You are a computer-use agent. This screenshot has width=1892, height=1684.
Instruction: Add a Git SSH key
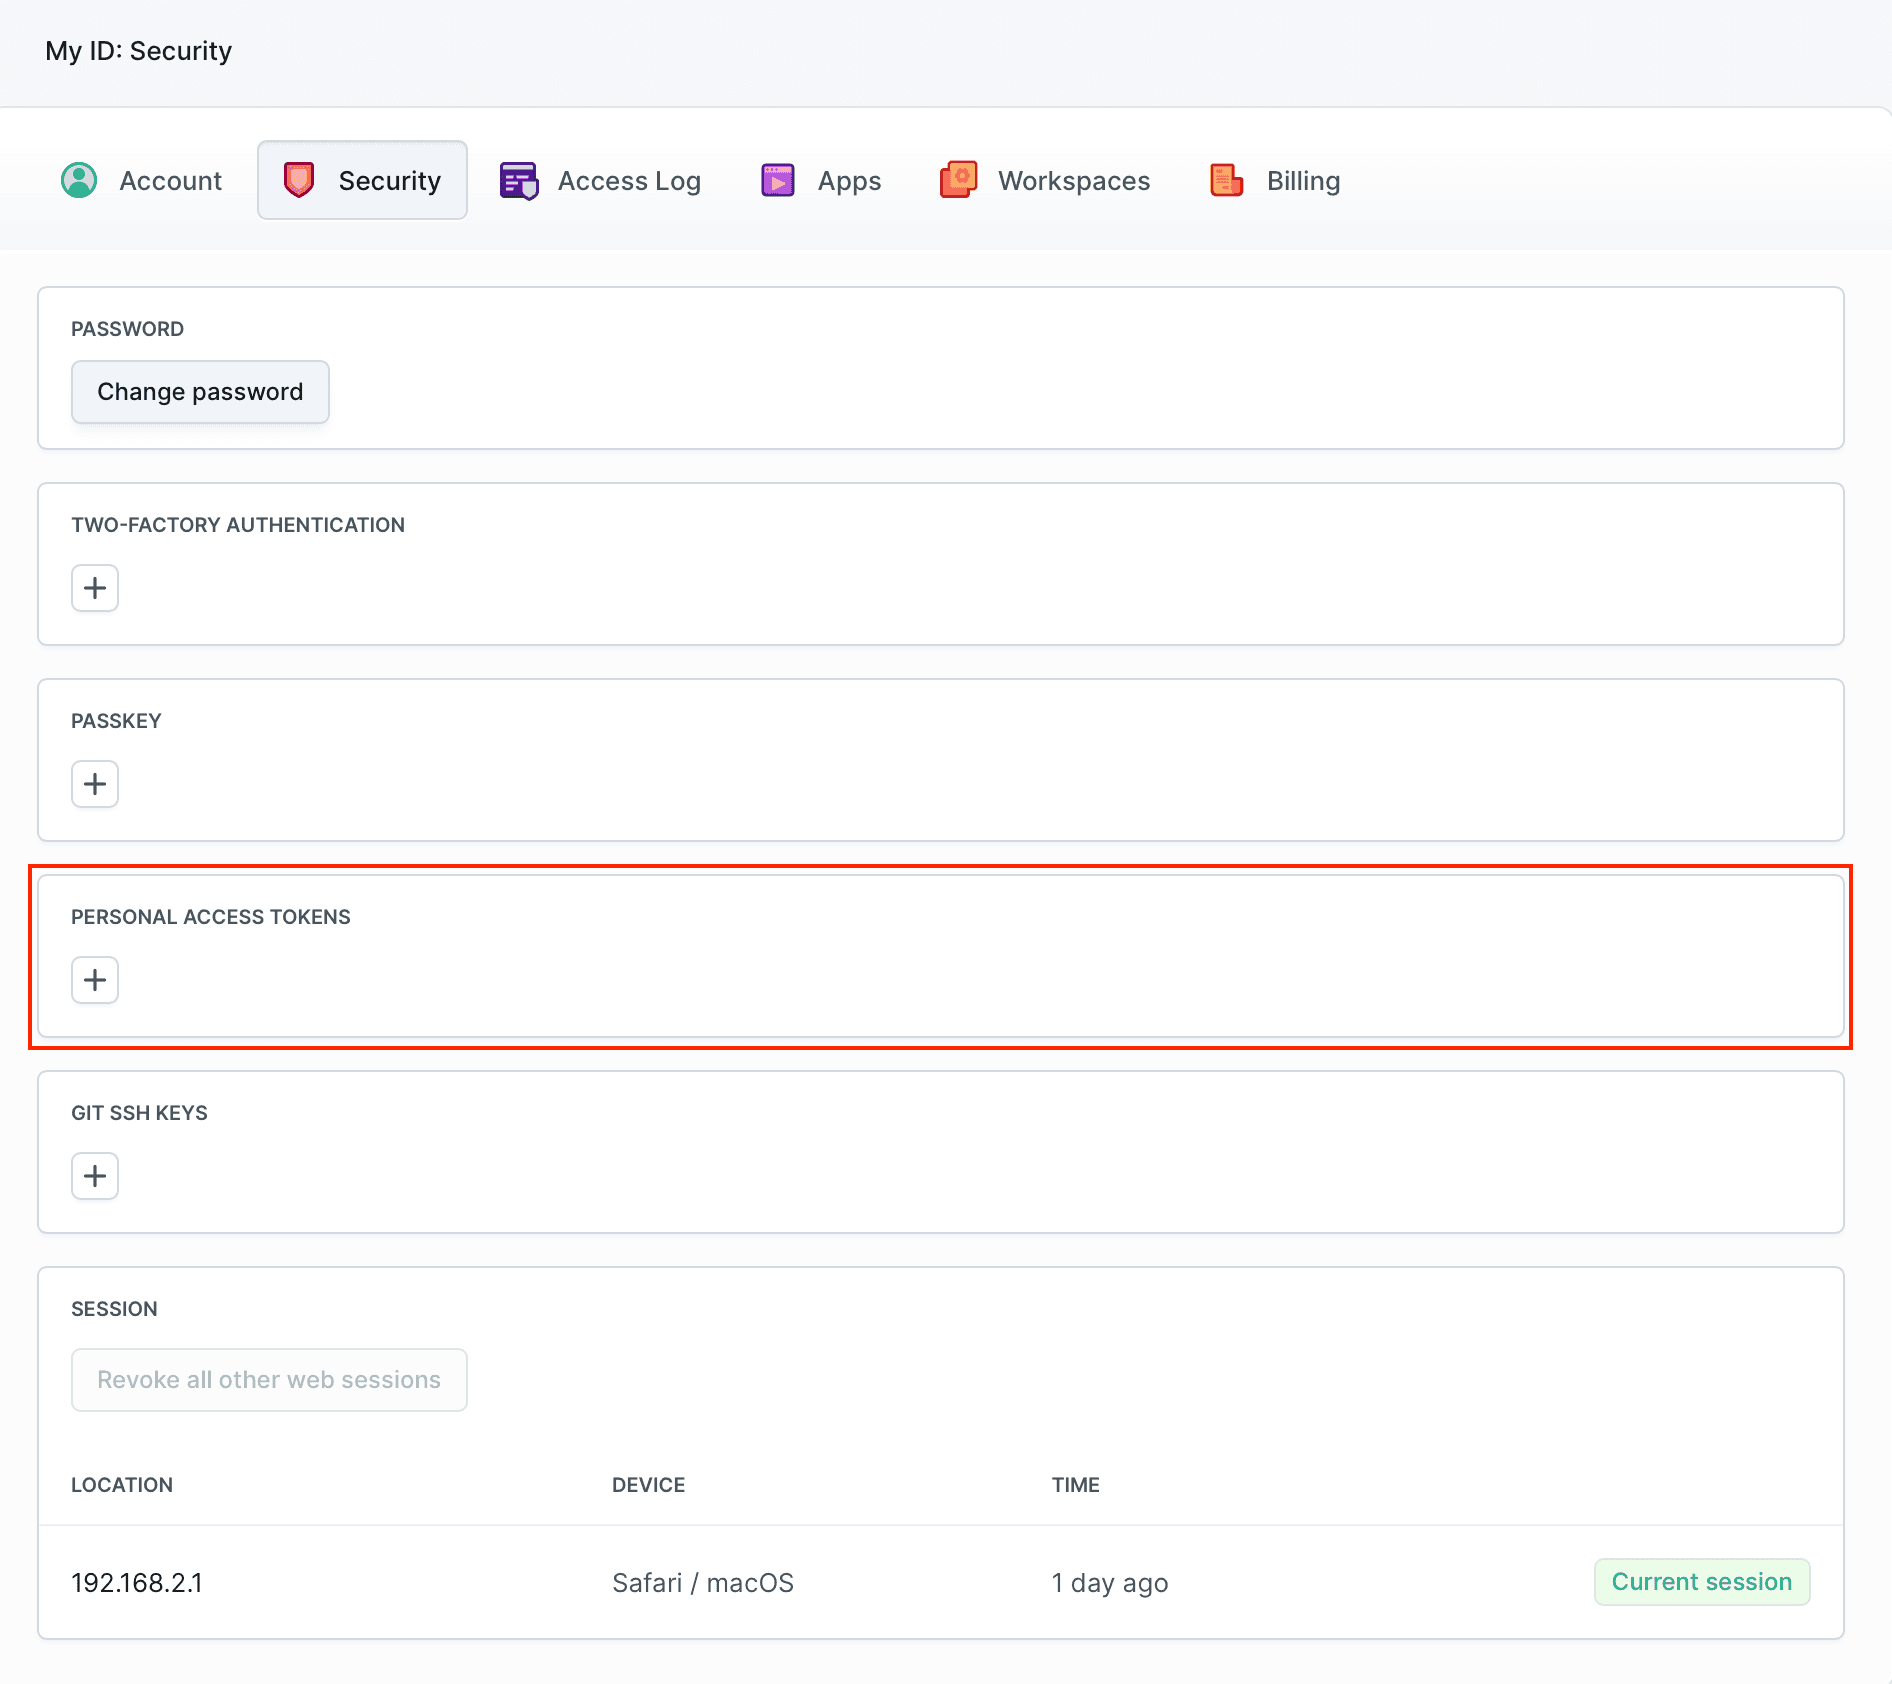pos(94,1176)
